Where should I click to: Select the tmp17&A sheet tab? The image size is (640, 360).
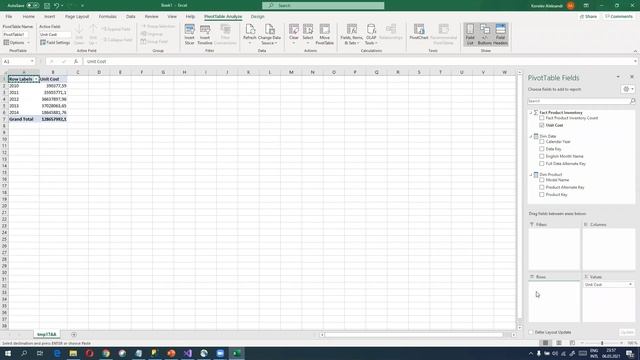click(47, 334)
